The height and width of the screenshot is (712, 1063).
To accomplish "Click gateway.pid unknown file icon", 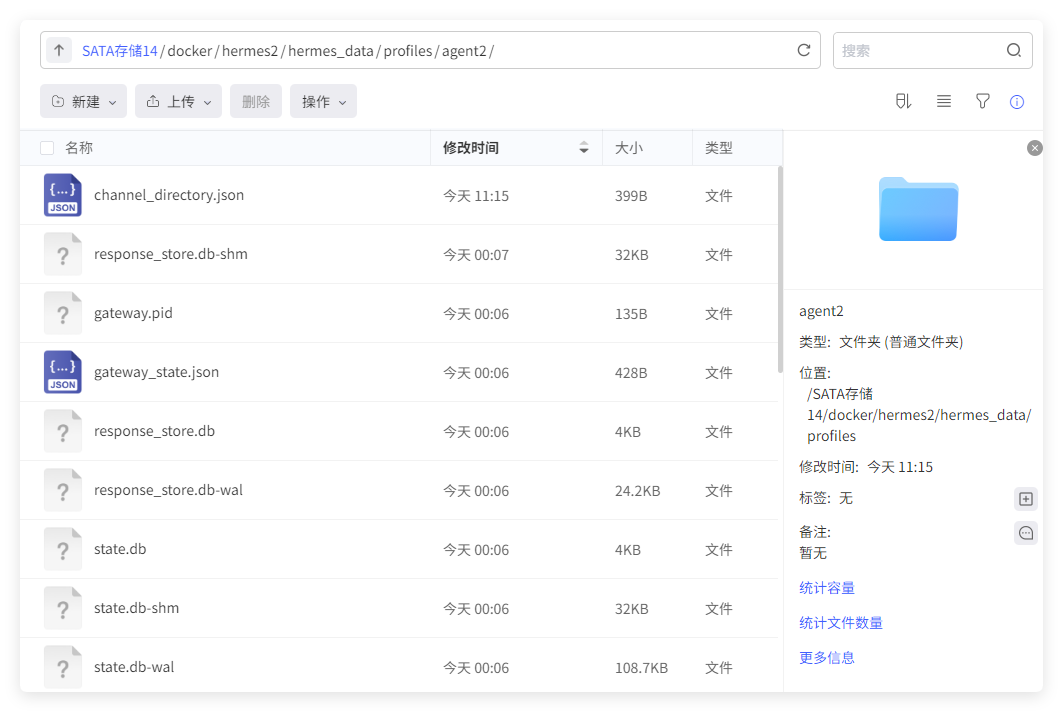I will [x=62, y=313].
